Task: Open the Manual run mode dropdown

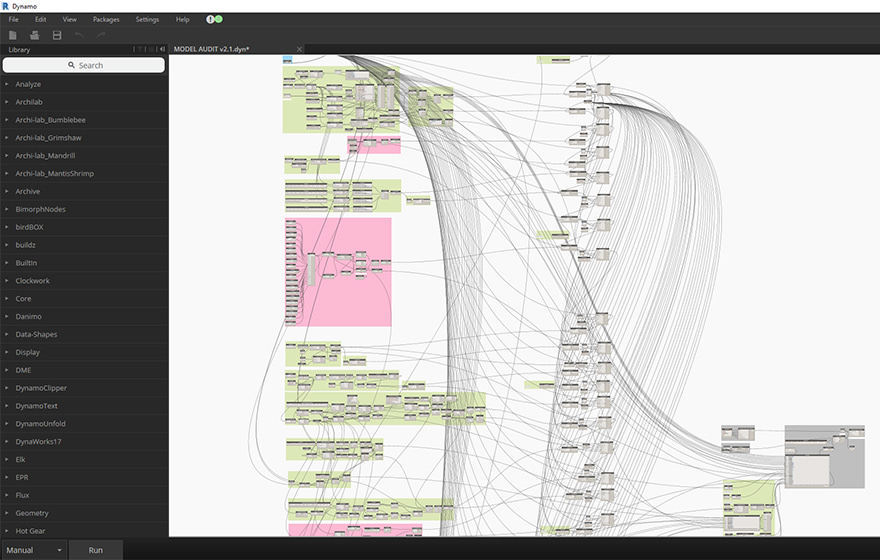Action: click(x=34, y=550)
